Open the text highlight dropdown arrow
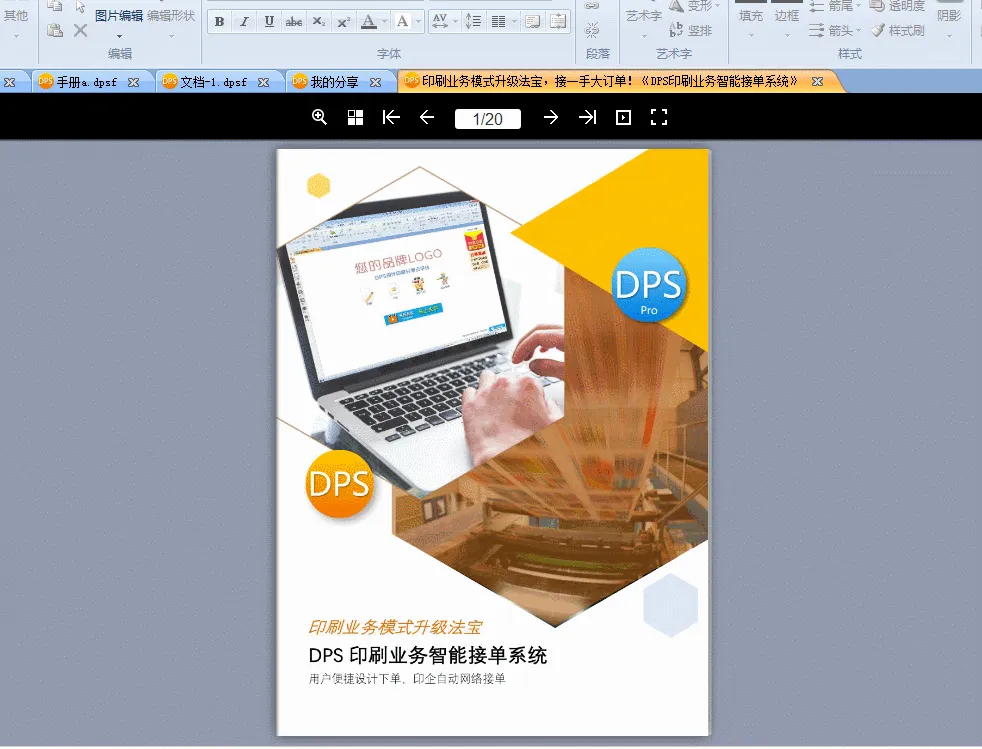 click(x=418, y=22)
